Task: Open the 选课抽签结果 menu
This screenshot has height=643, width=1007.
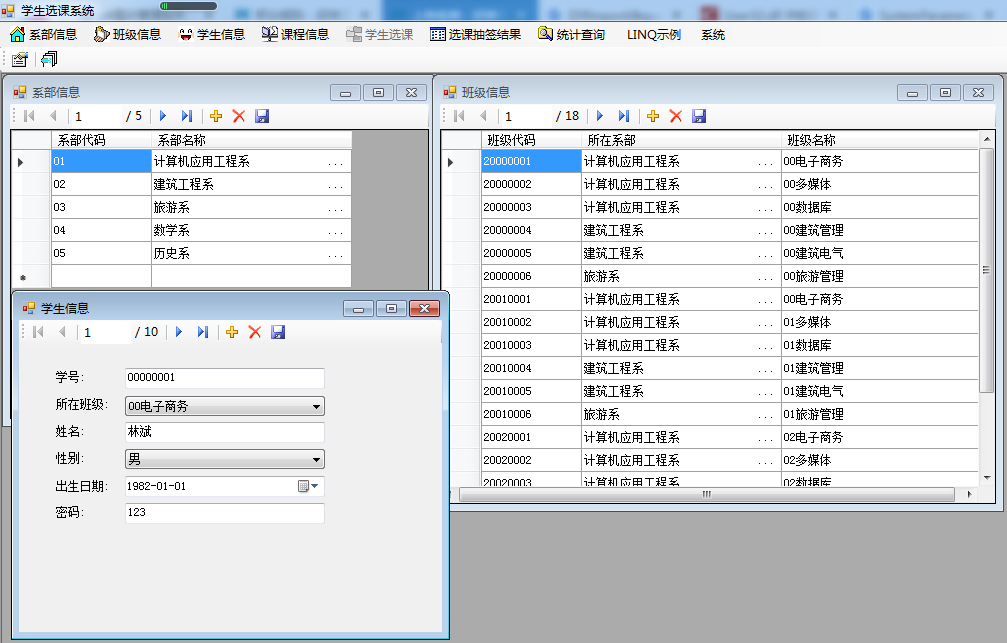Action: coord(476,35)
